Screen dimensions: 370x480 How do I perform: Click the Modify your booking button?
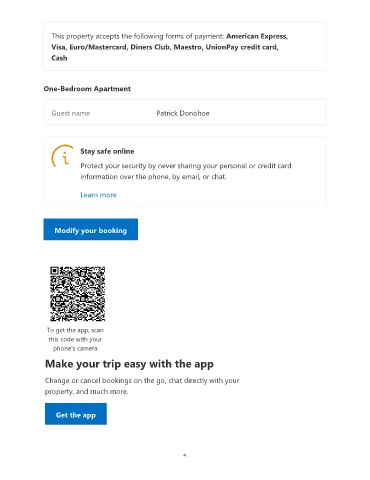pos(90,229)
